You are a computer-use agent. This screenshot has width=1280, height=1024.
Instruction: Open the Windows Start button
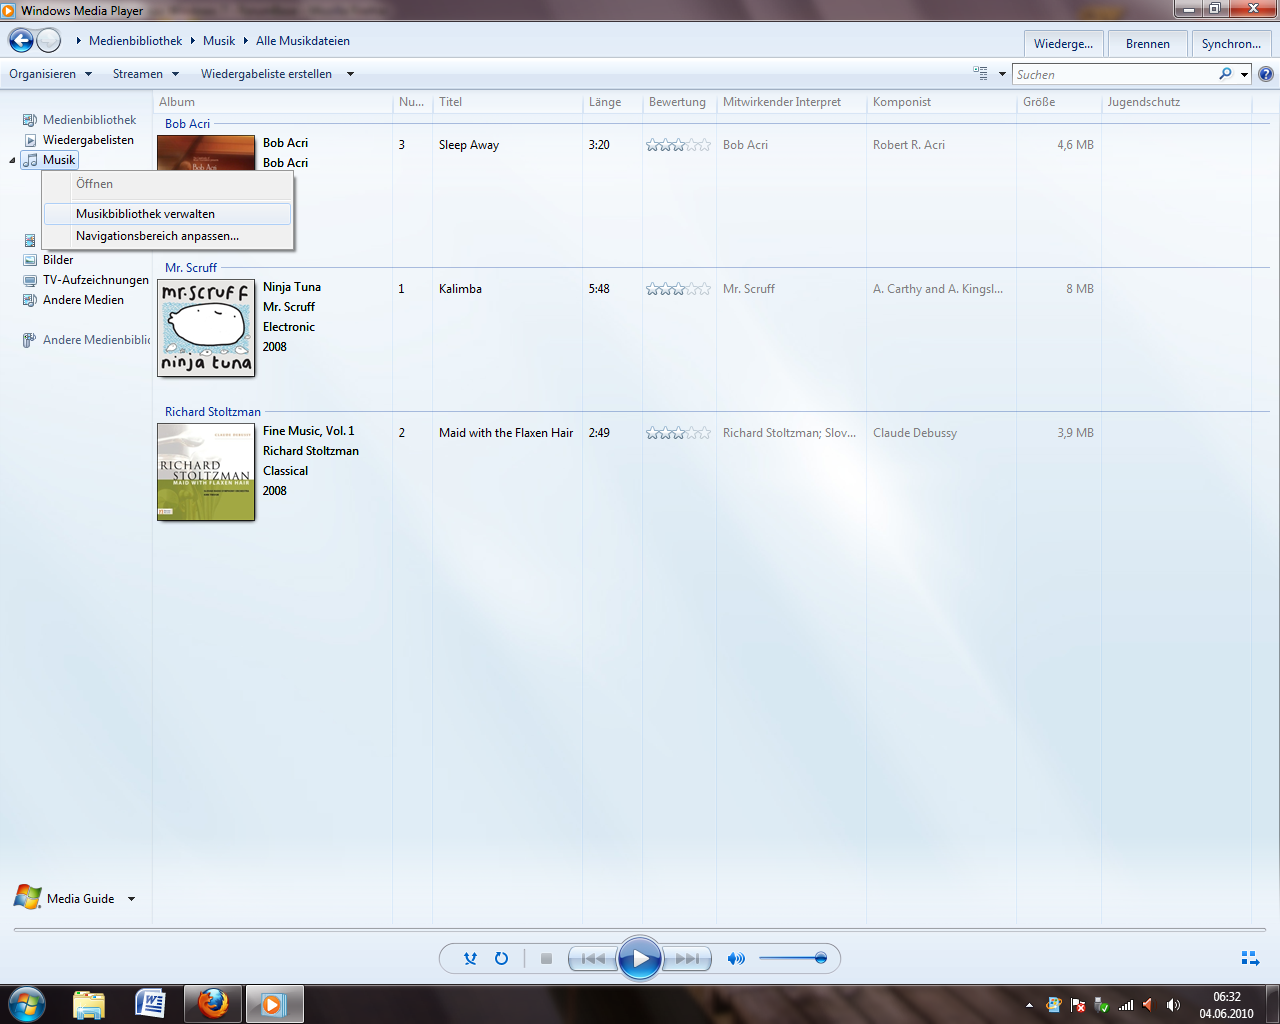point(27,1004)
